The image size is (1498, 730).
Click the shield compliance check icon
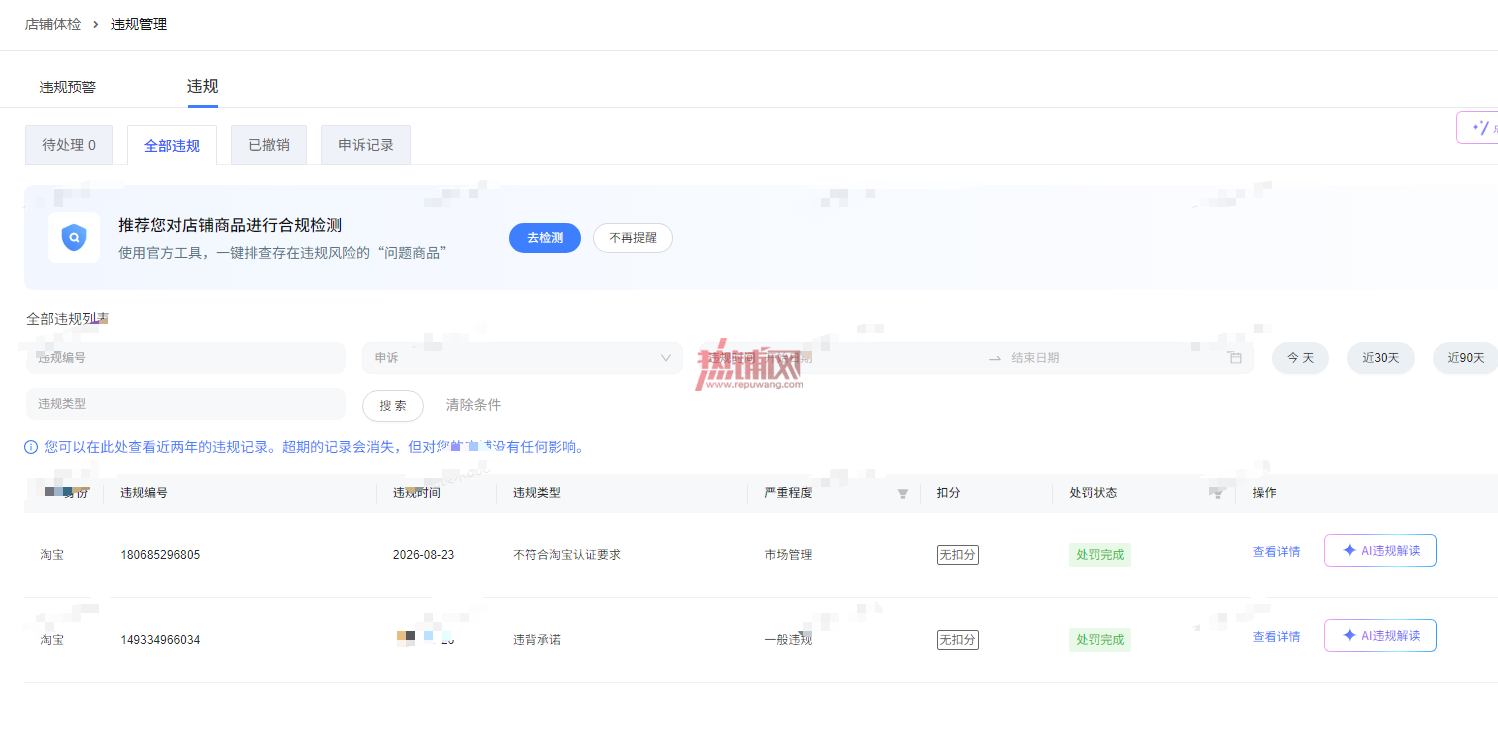point(74,237)
